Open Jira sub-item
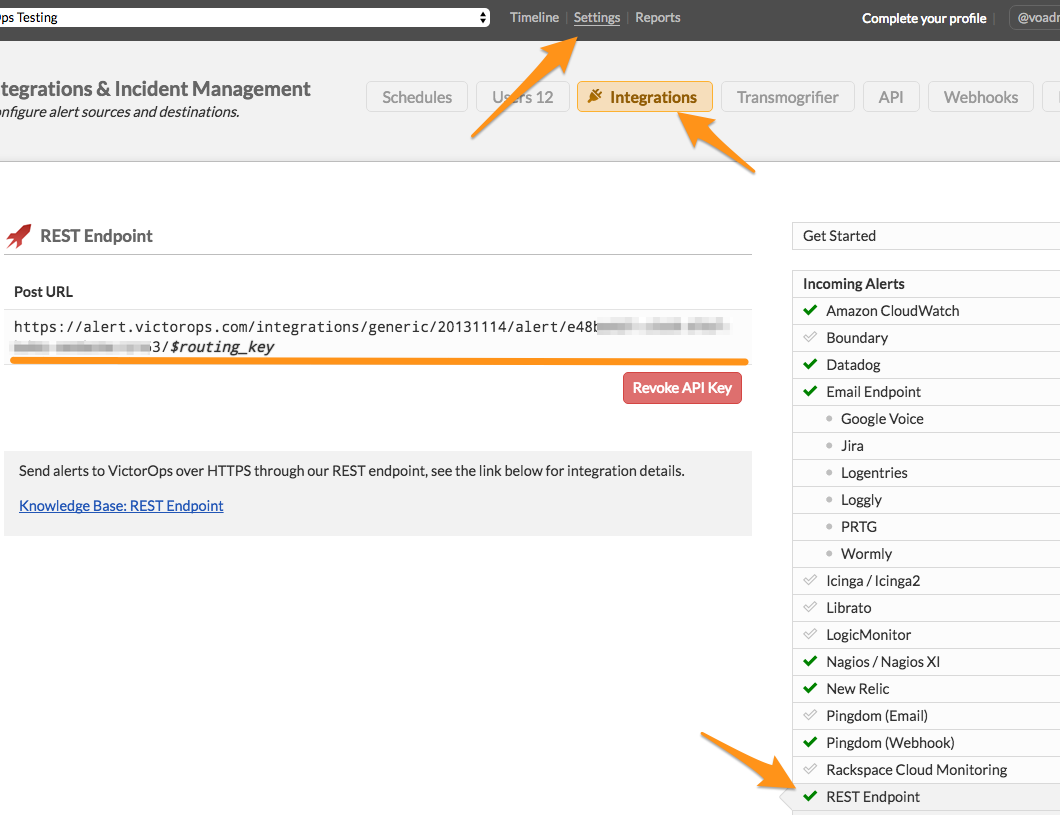Image resolution: width=1060 pixels, height=815 pixels. (926, 446)
